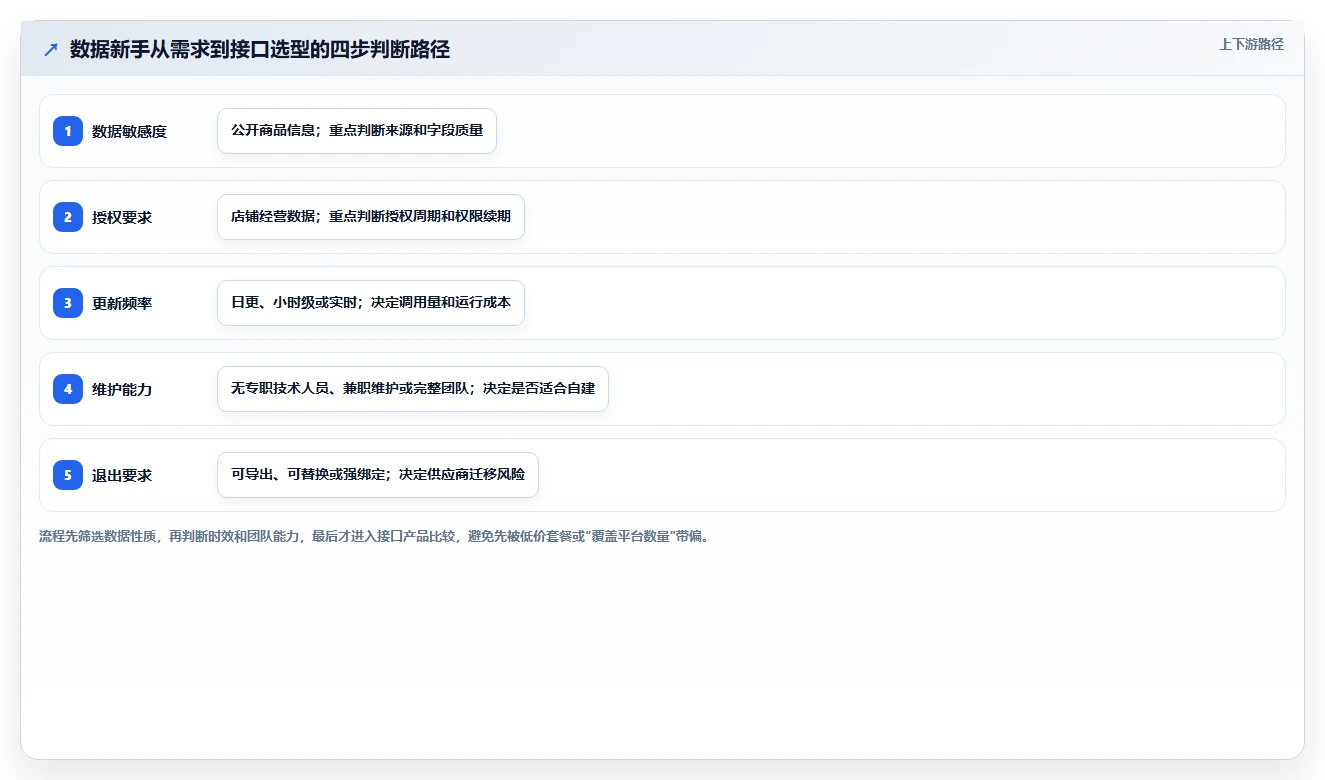Click the 日更、小时级或实时 description chip
Image resolution: width=1325 pixels, height=780 pixels.
click(x=371, y=303)
